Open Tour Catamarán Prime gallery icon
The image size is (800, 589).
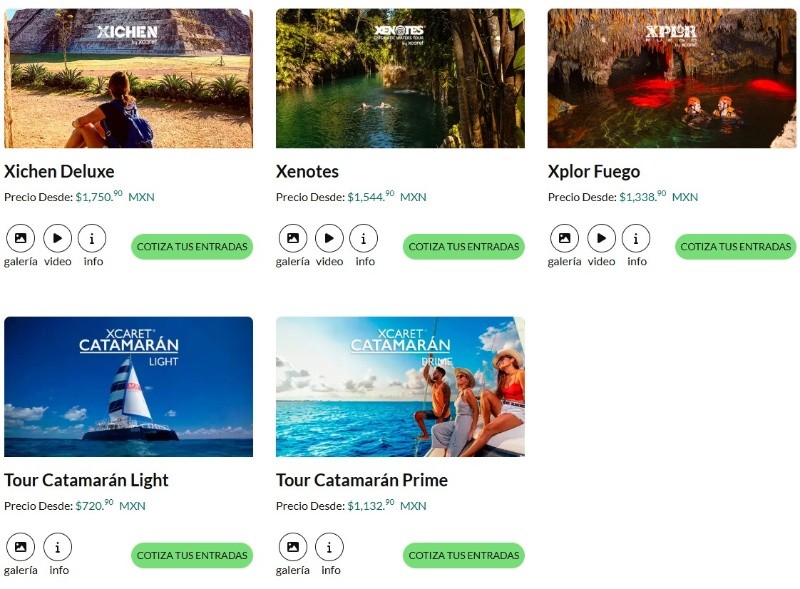pos(292,547)
